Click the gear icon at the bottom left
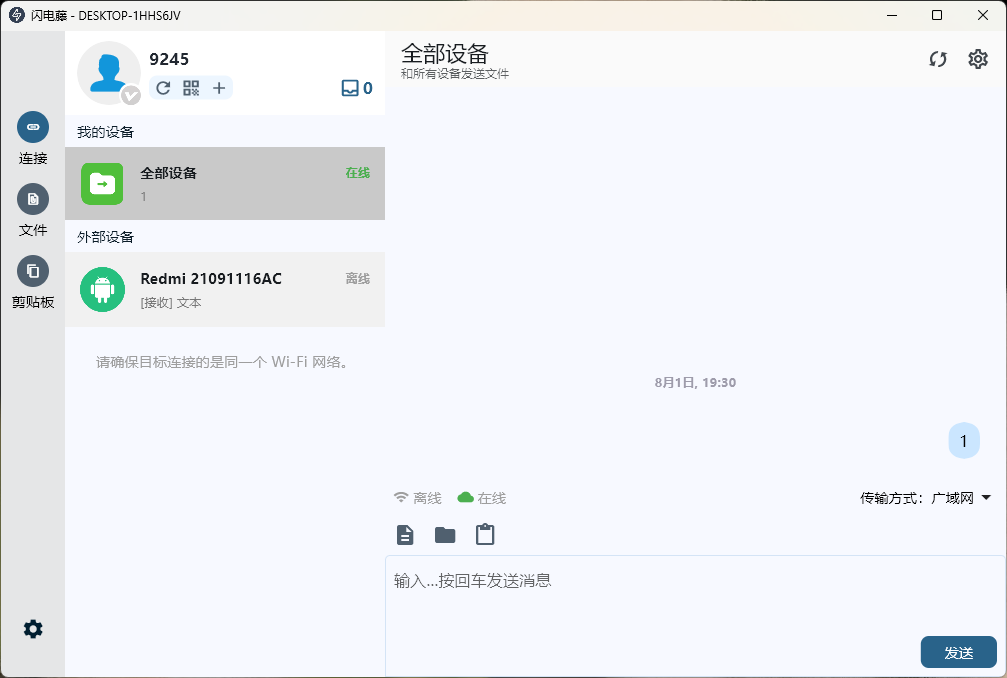Image resolution: width=1007 pixels, height=678 pixels. (x=33, y=628)
